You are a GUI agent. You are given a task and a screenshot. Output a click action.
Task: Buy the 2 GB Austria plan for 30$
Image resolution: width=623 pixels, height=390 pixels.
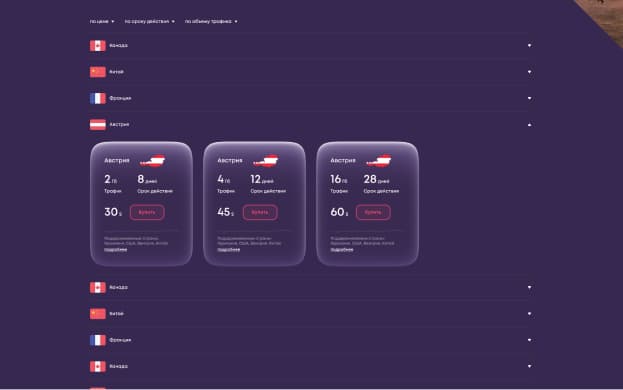(x=147, y=212)
